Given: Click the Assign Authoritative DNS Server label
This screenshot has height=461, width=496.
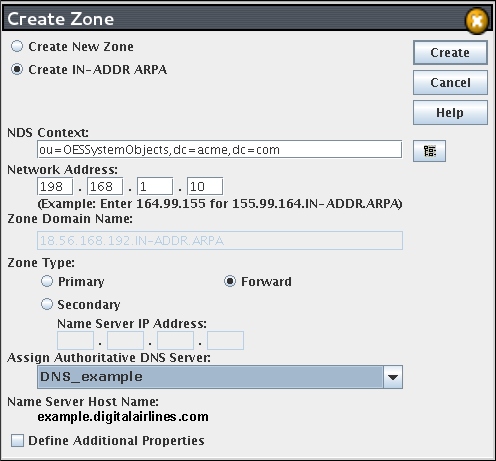Looking at the screenshot, I should click(x=109, y=358).
